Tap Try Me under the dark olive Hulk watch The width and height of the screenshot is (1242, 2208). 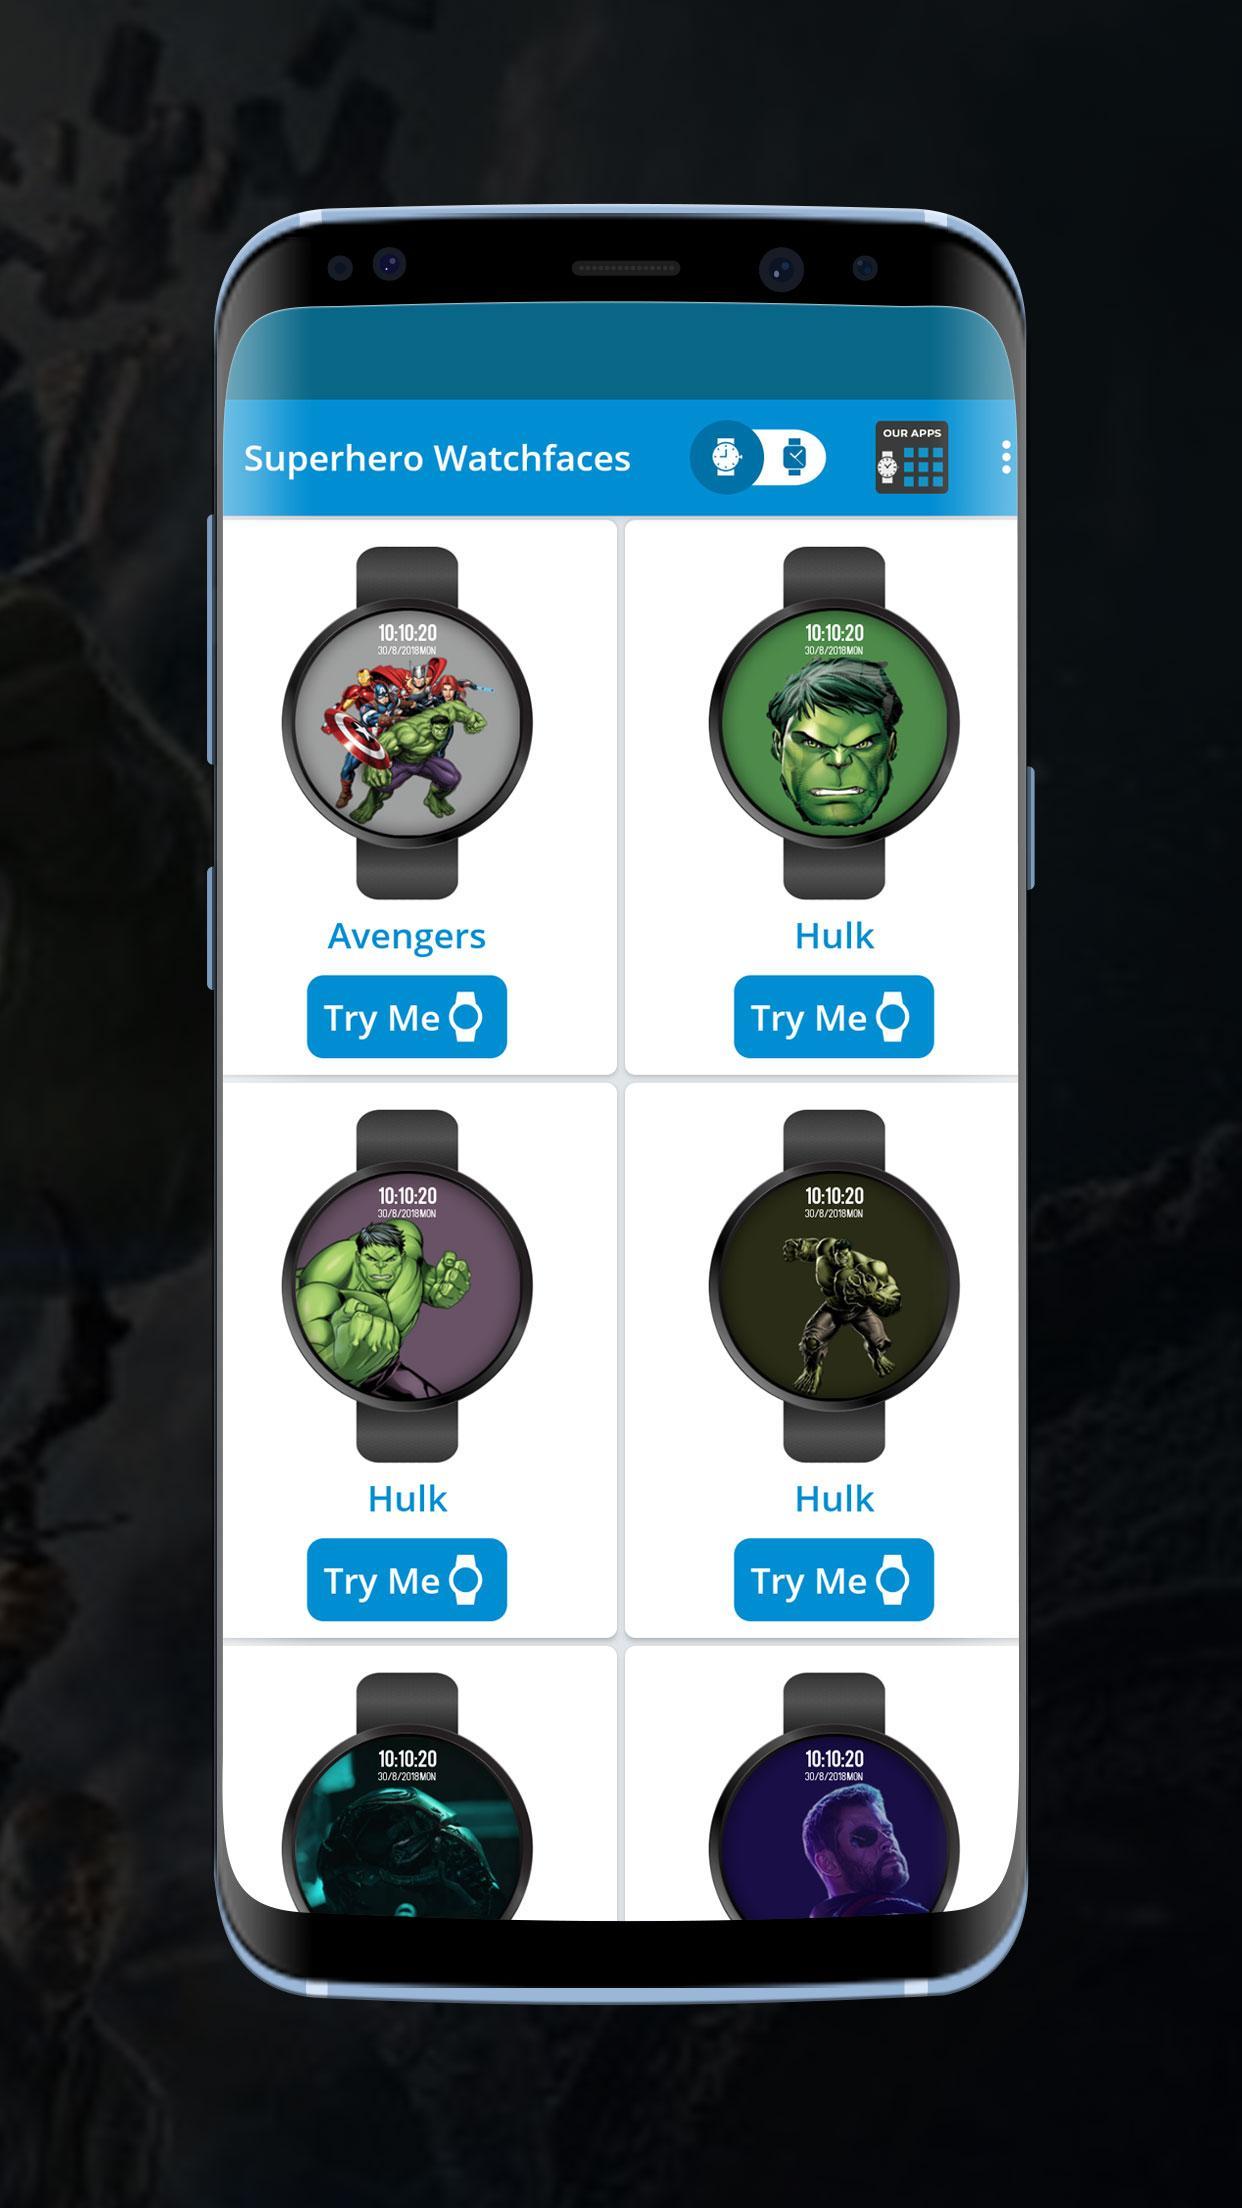click(x=833, y=1580)
